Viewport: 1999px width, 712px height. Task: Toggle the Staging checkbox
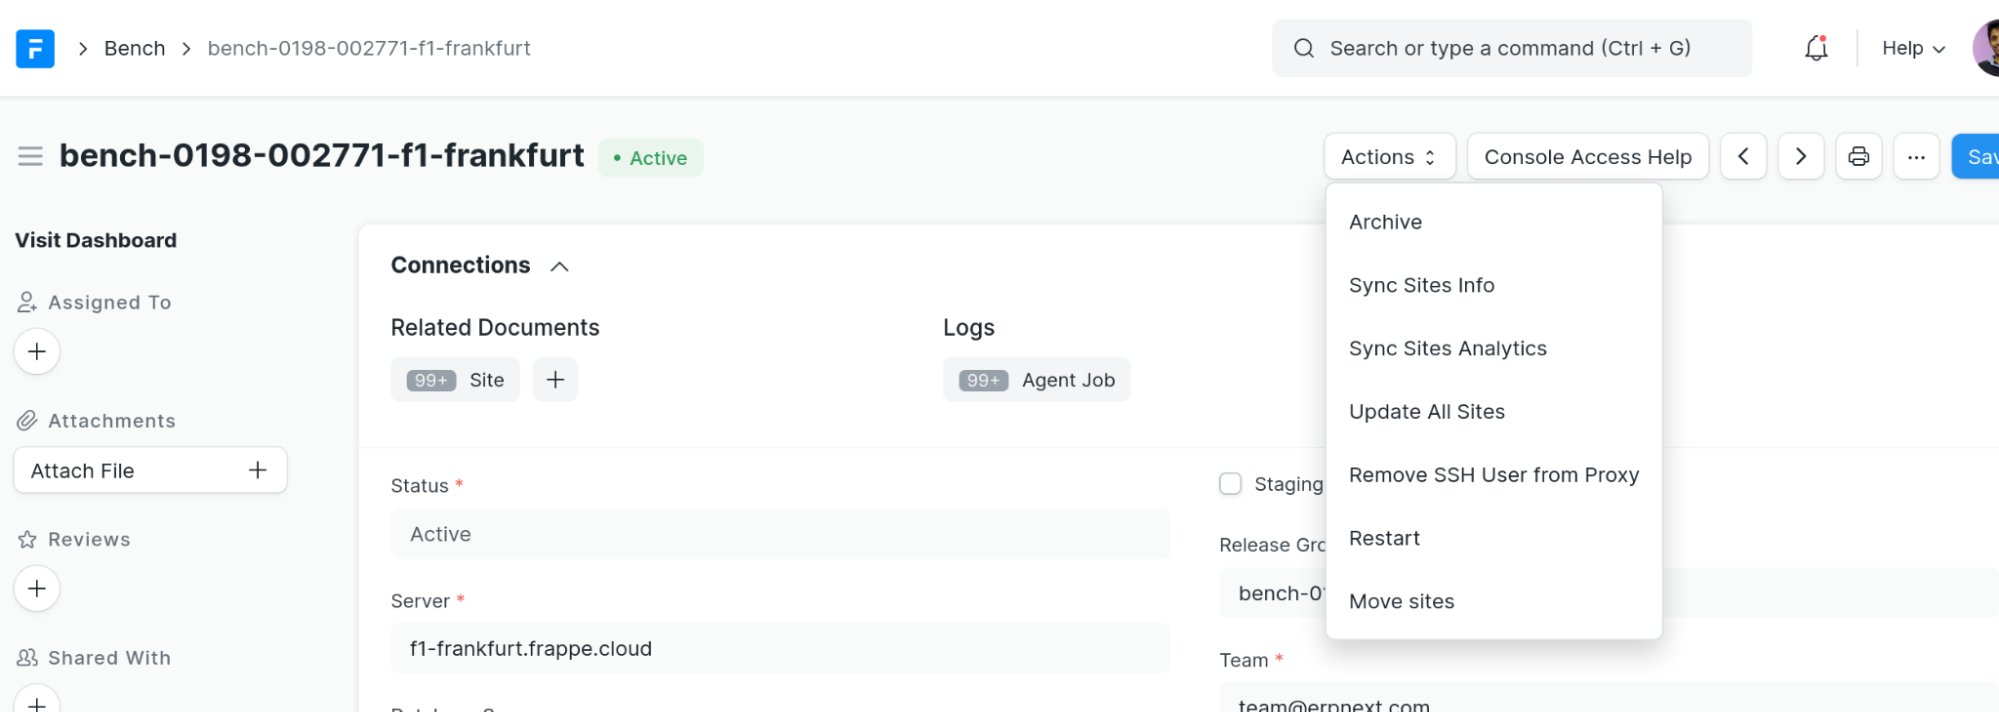[1230, 484]
